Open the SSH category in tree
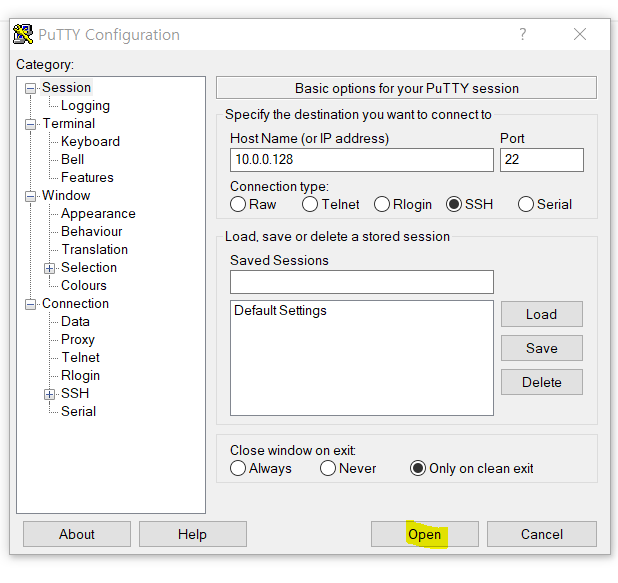 click(x=75, y=393)
